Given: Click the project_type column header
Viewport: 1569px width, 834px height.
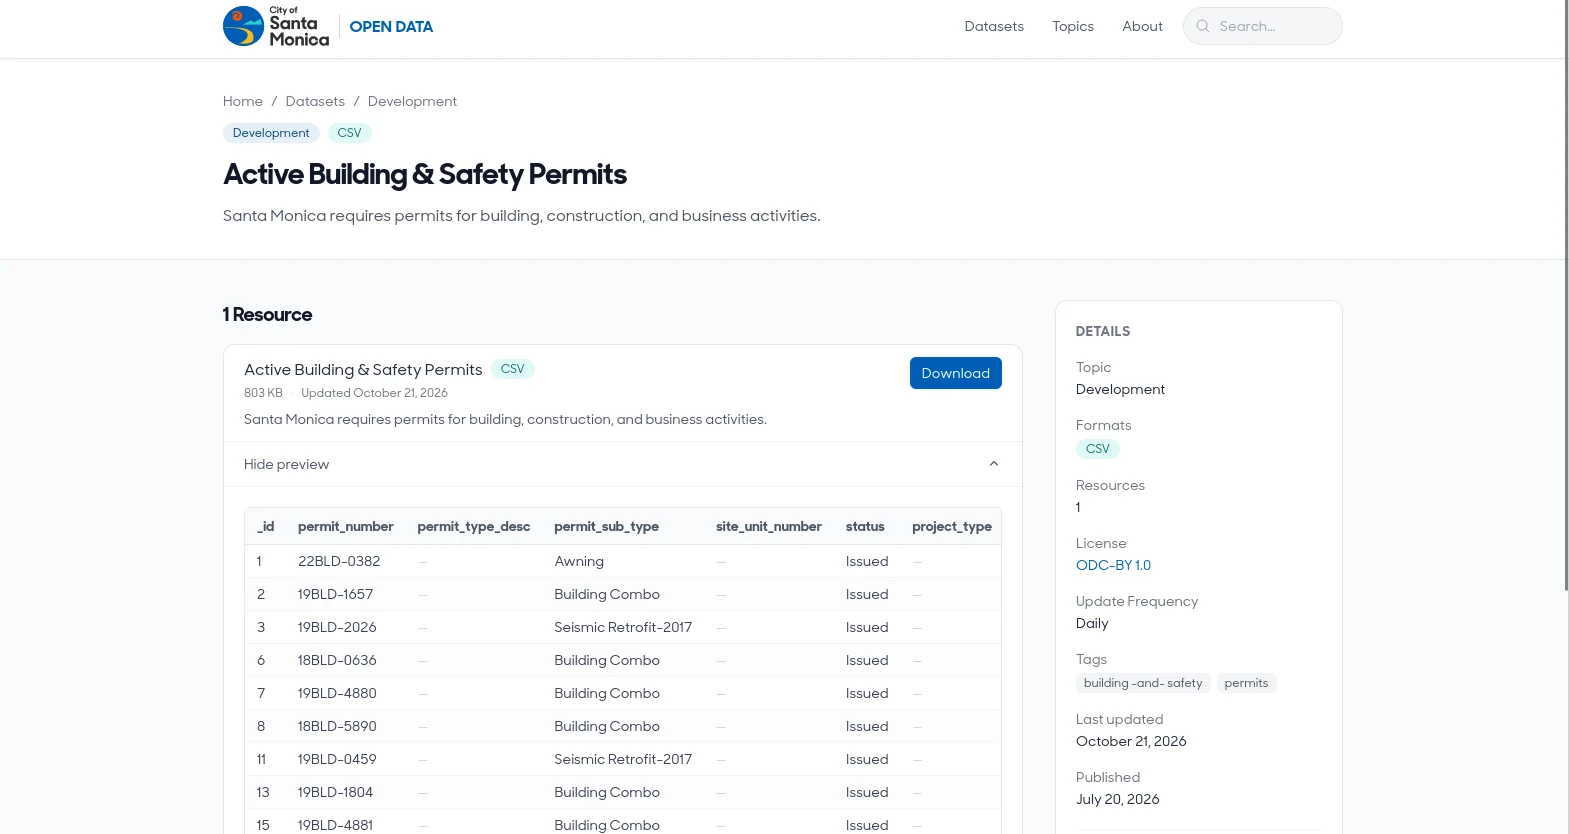Looking at the screenshot, I should pos(952,527).
